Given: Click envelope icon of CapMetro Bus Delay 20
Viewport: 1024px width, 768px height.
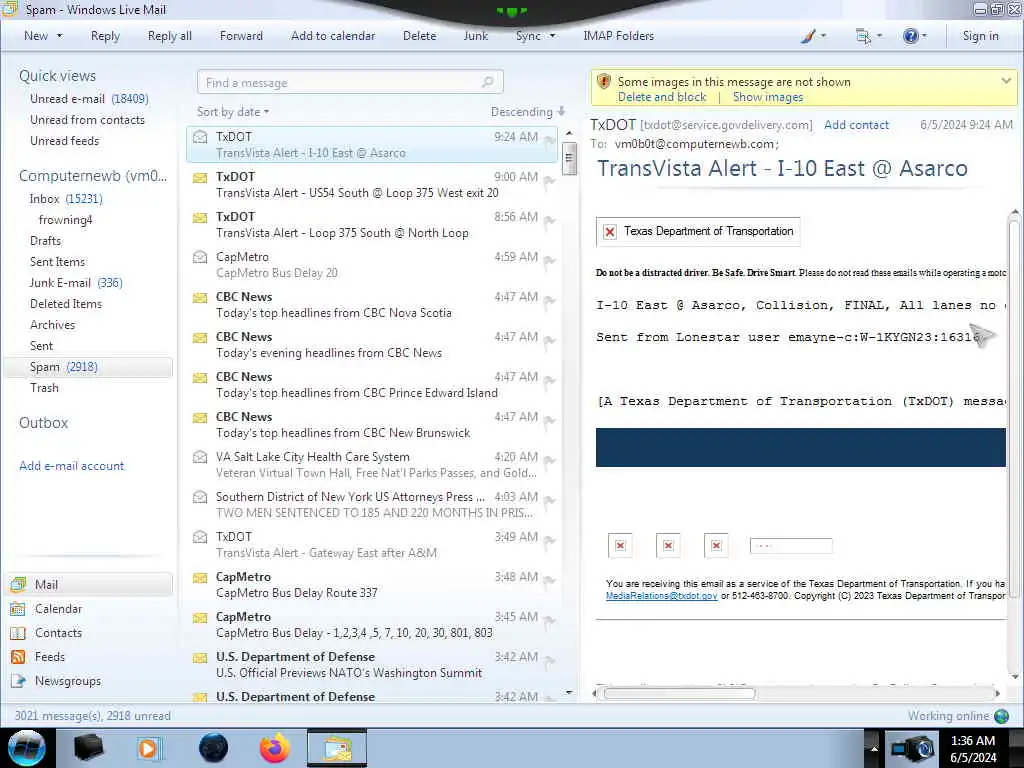Looking at the screenshot, I should click(200, 257).
